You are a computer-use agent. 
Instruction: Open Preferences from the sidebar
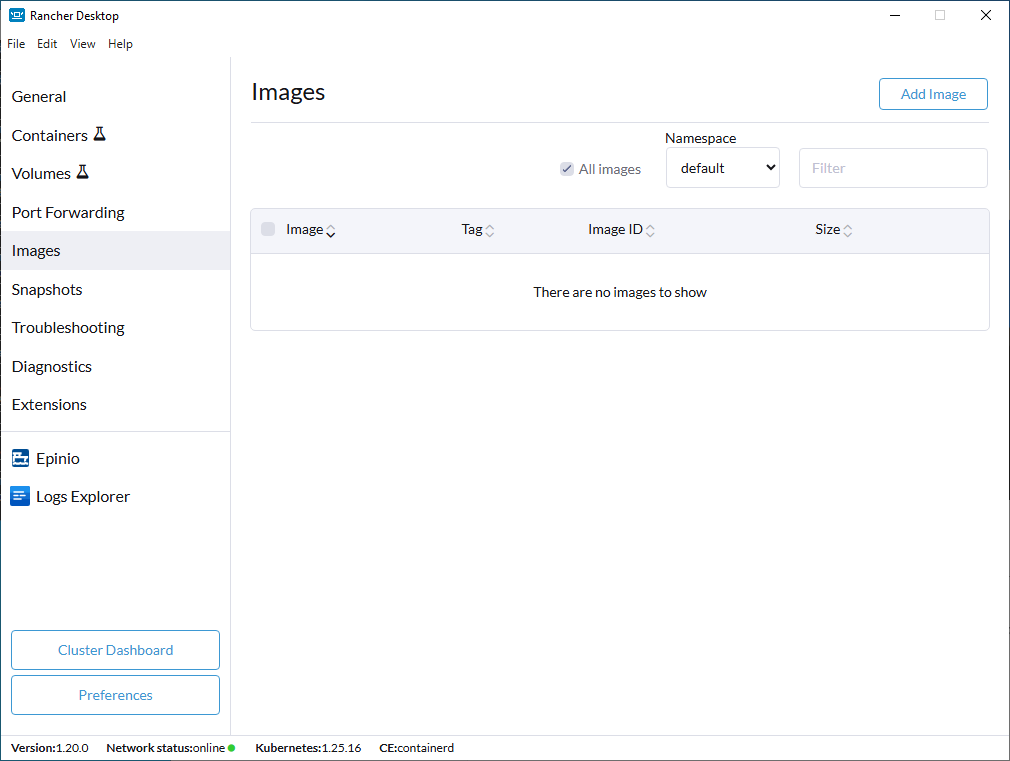[x=115, y=695]
